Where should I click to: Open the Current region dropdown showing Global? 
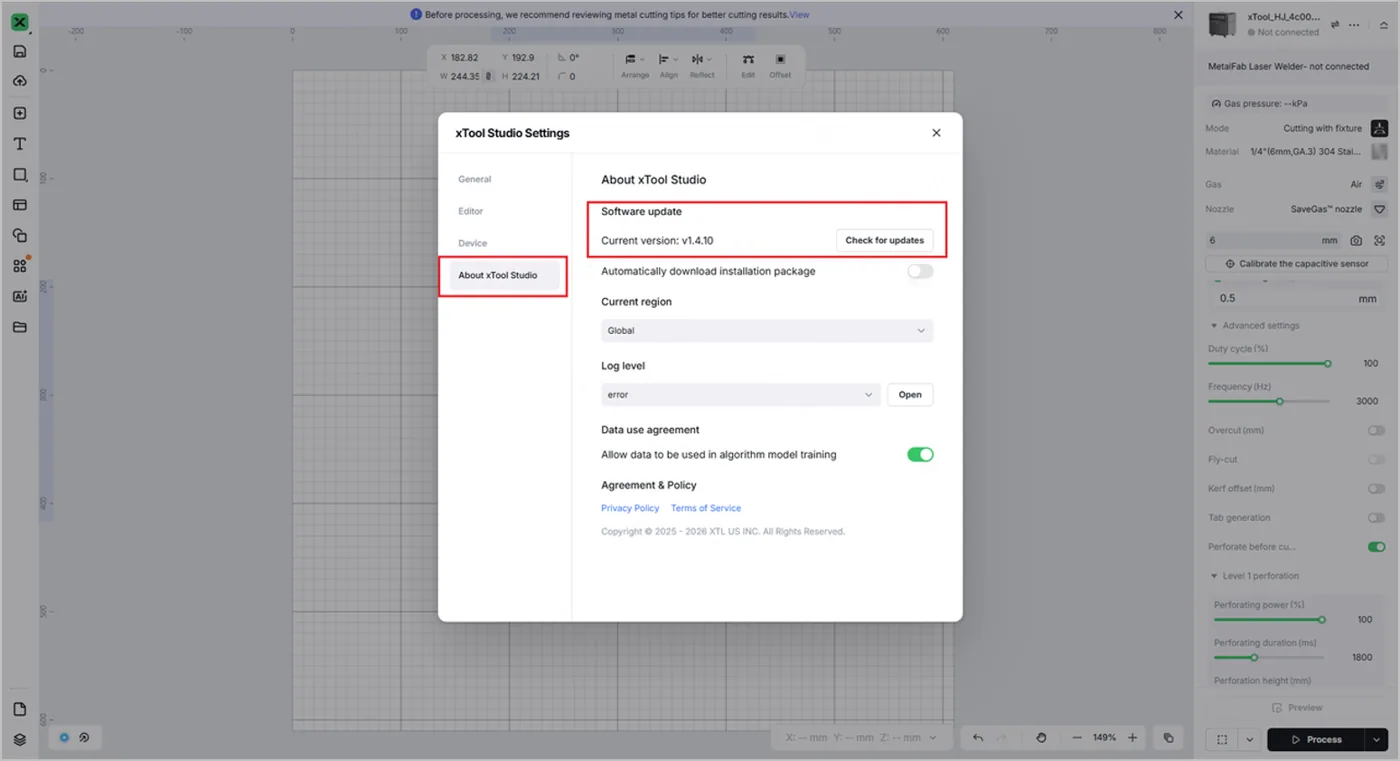coord(767,330)
